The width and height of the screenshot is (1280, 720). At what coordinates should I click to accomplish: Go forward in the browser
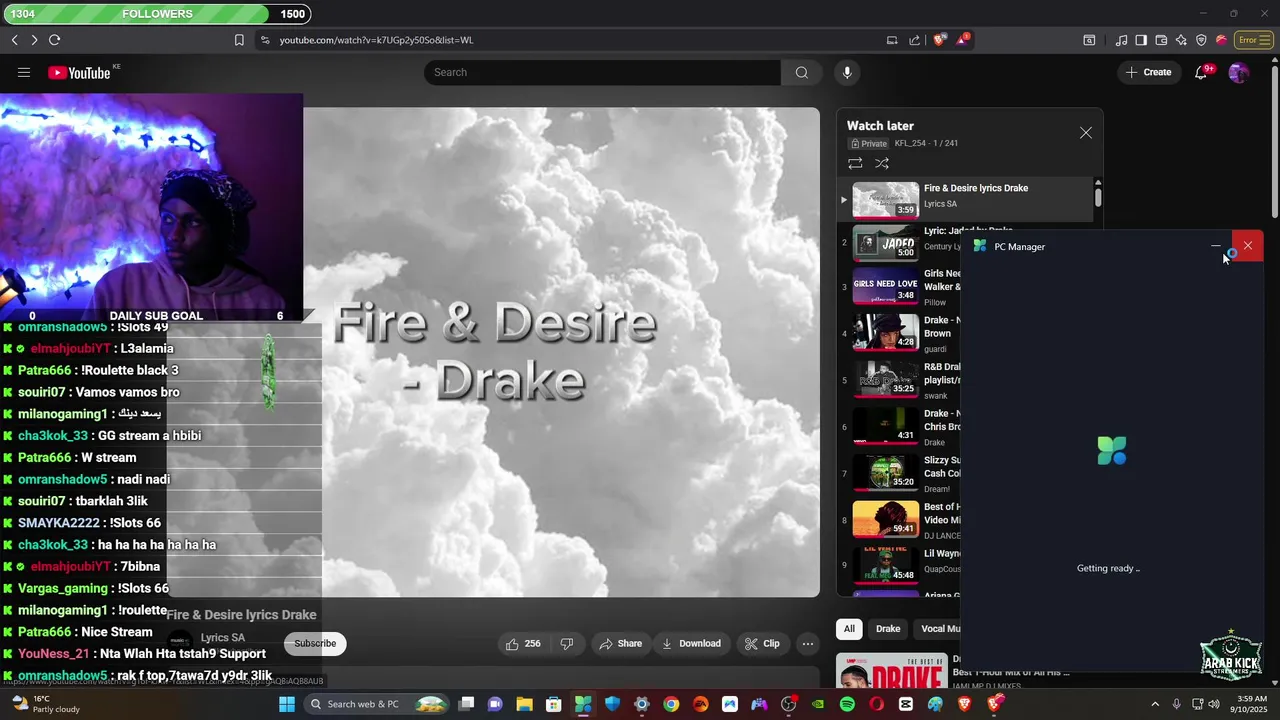coord(34,40)
